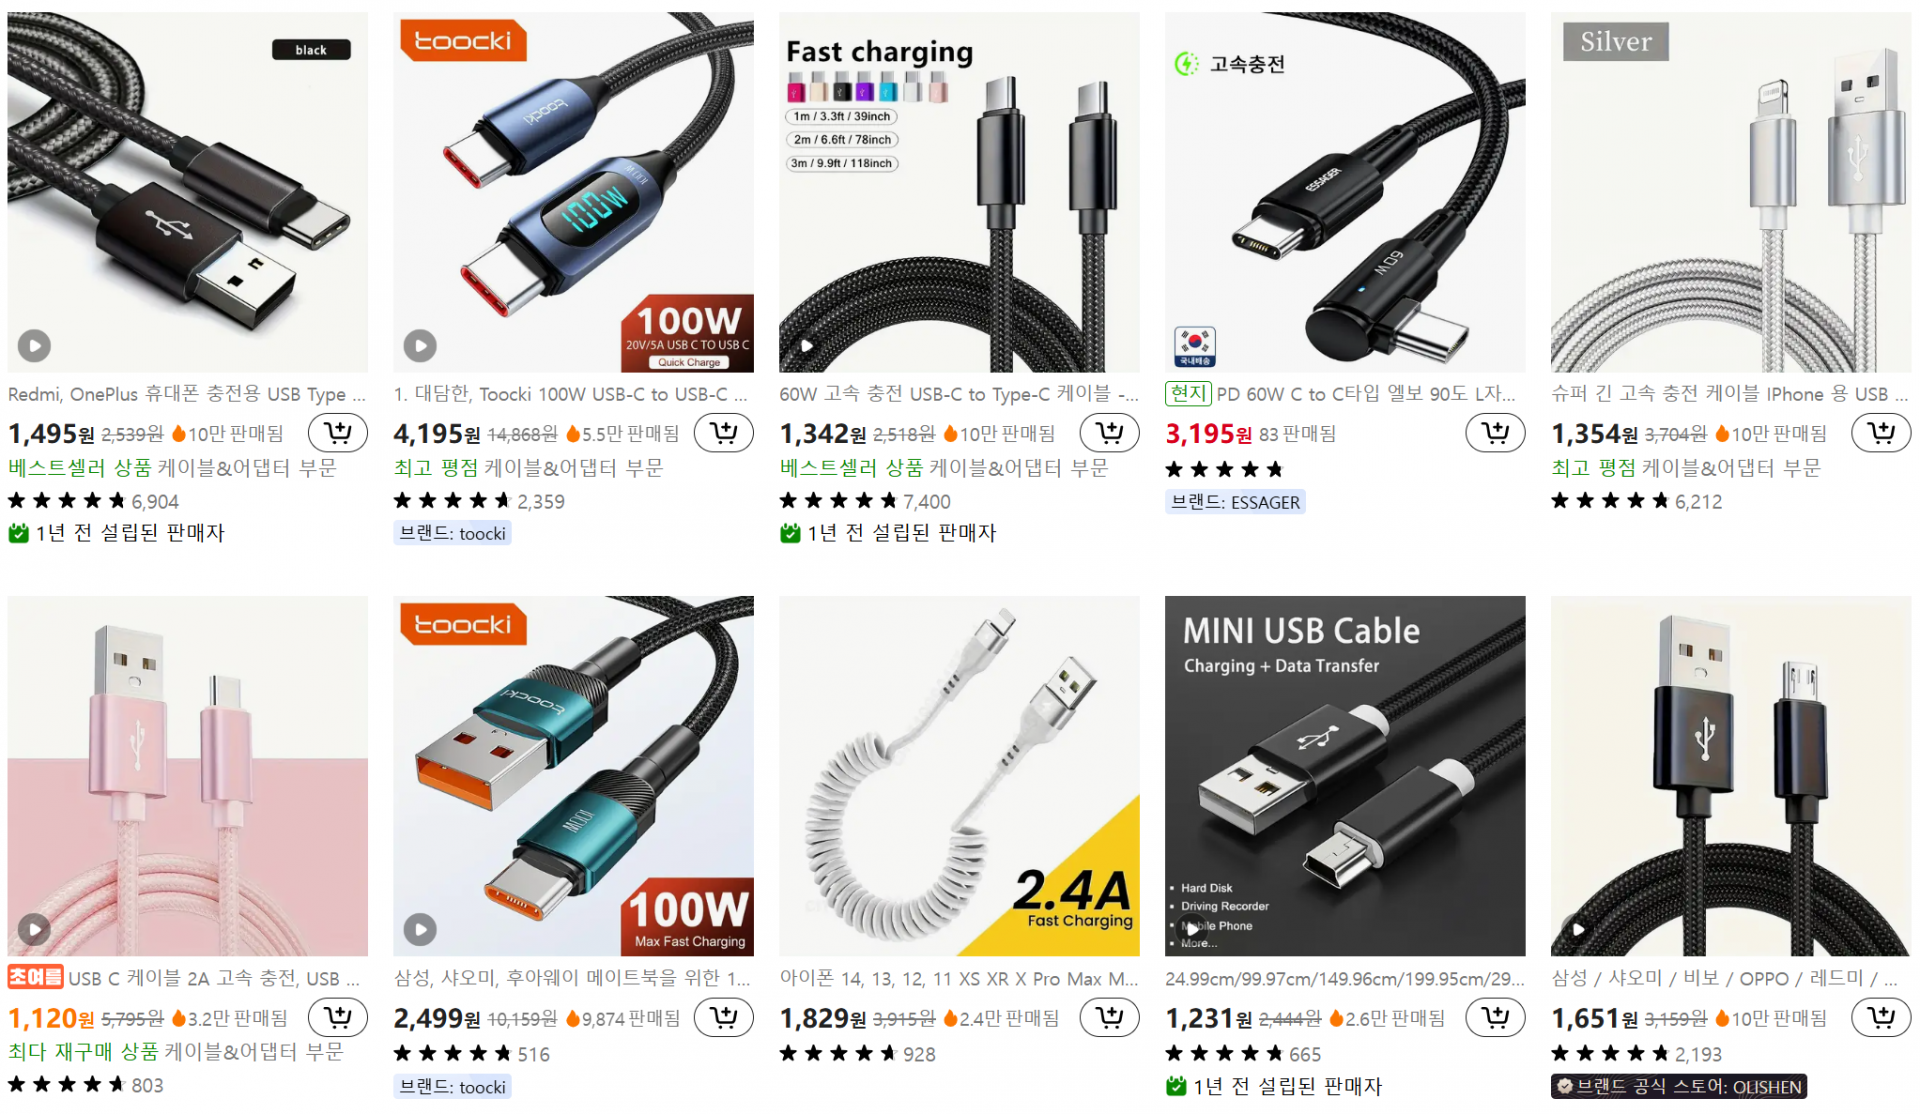Play video on pink cable image
This screenshot has height=1114, width=1920.
[x=34, y=930]
